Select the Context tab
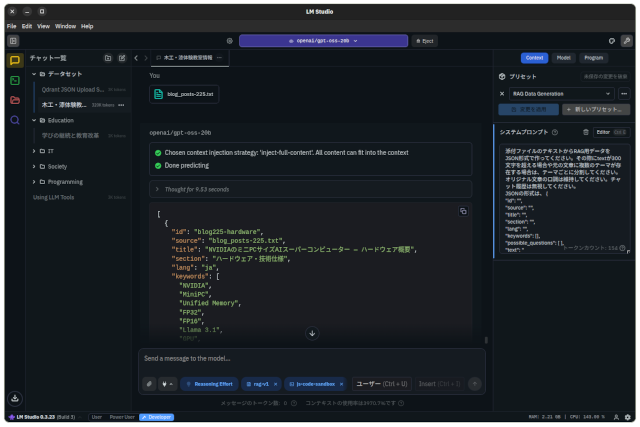The height and width of the screenshot is (427, 640). (534, 58)
